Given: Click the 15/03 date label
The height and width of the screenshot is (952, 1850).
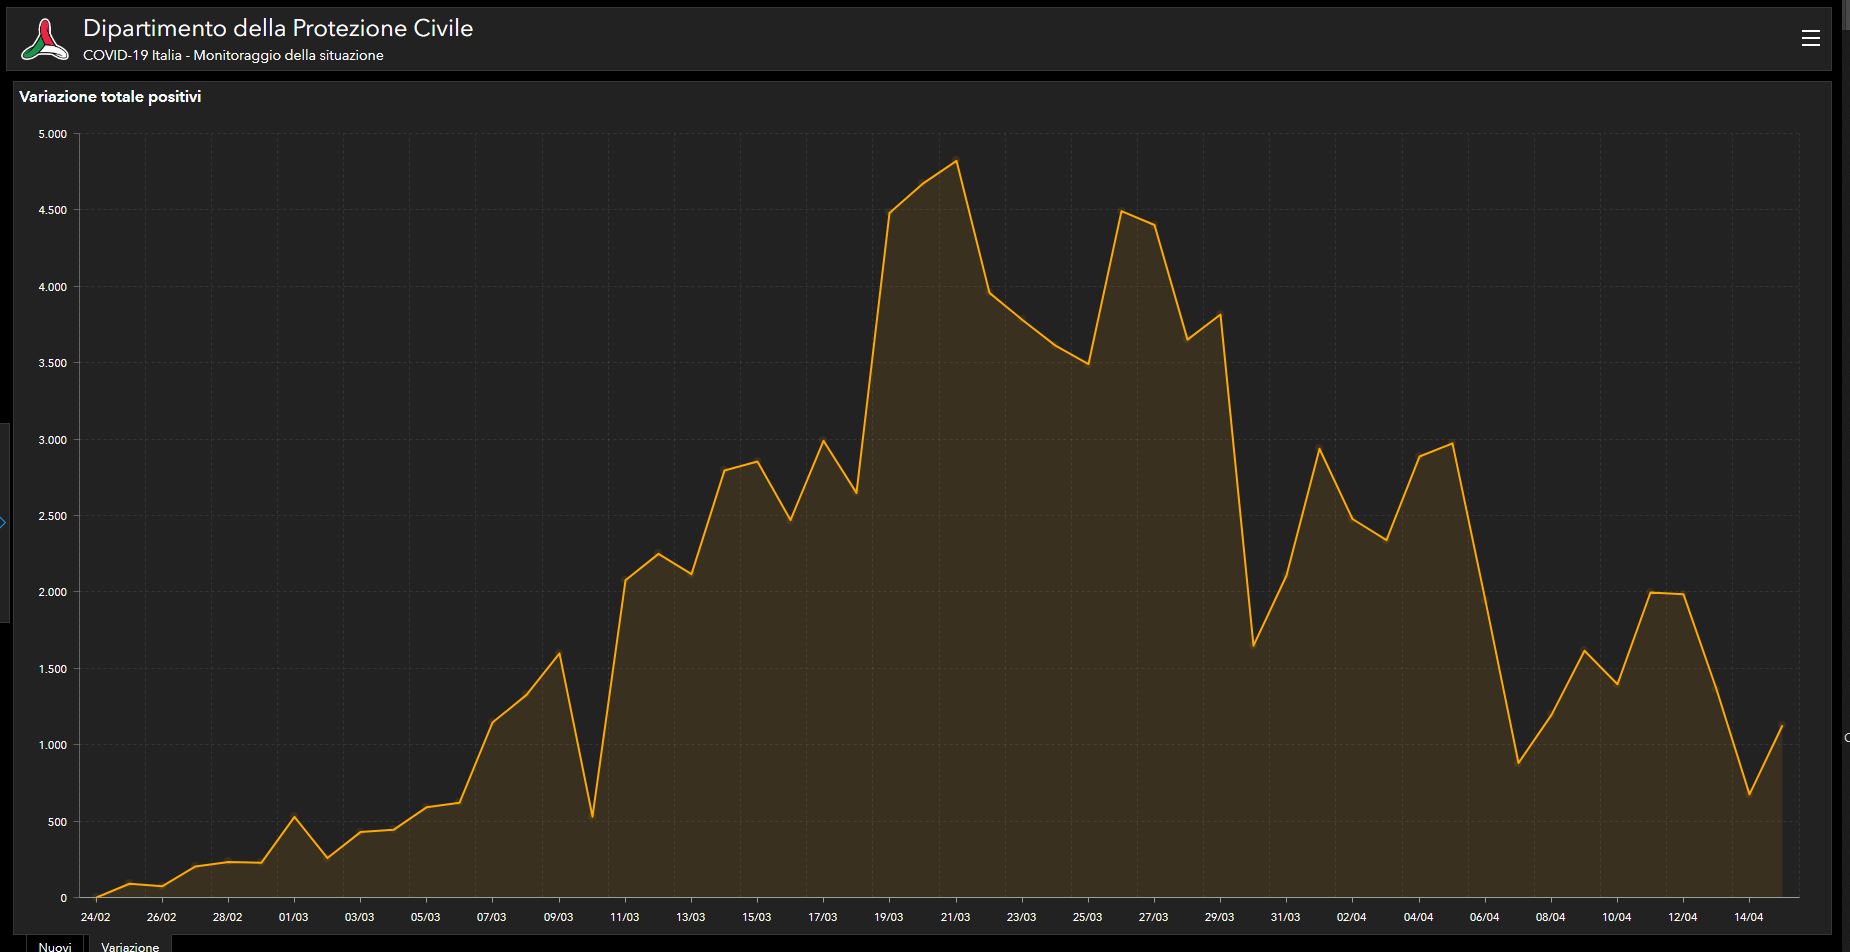Looking at the screenshot, I should click(x=756, y=917).
